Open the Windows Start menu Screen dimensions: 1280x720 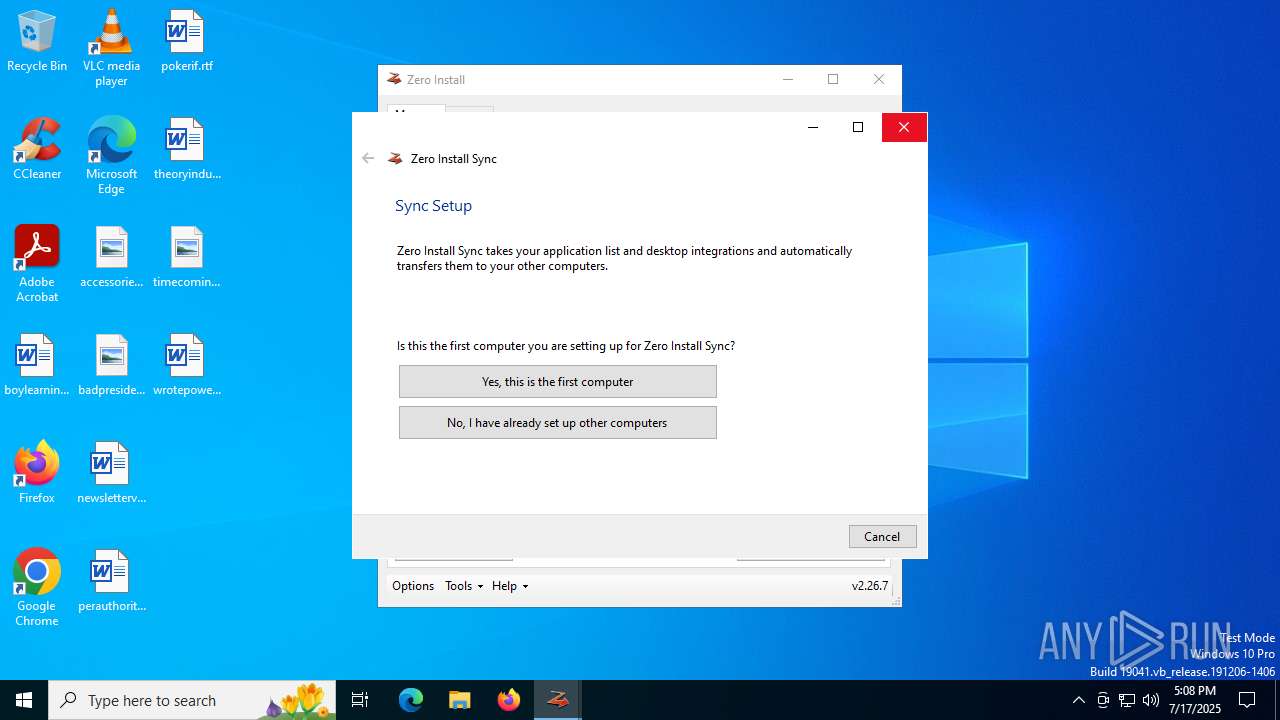coord(24,700)
